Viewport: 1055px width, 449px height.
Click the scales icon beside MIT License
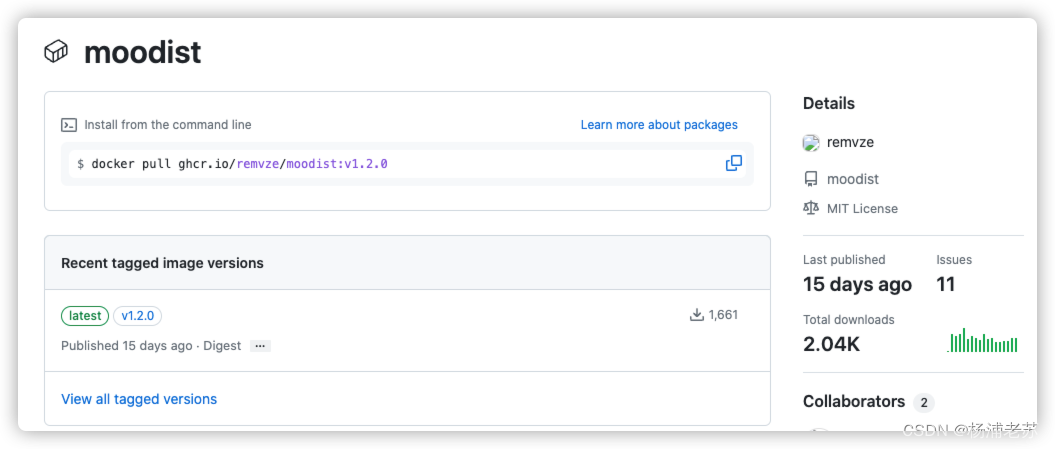811,208
